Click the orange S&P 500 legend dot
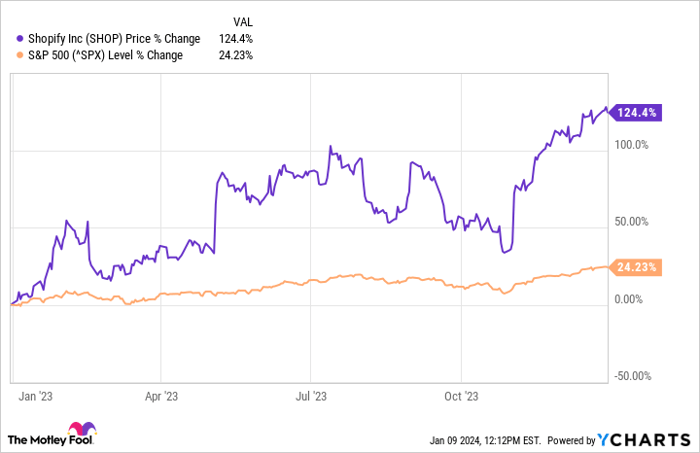The width and height of the screenshot is (700, 453). [x=20, y=55]
